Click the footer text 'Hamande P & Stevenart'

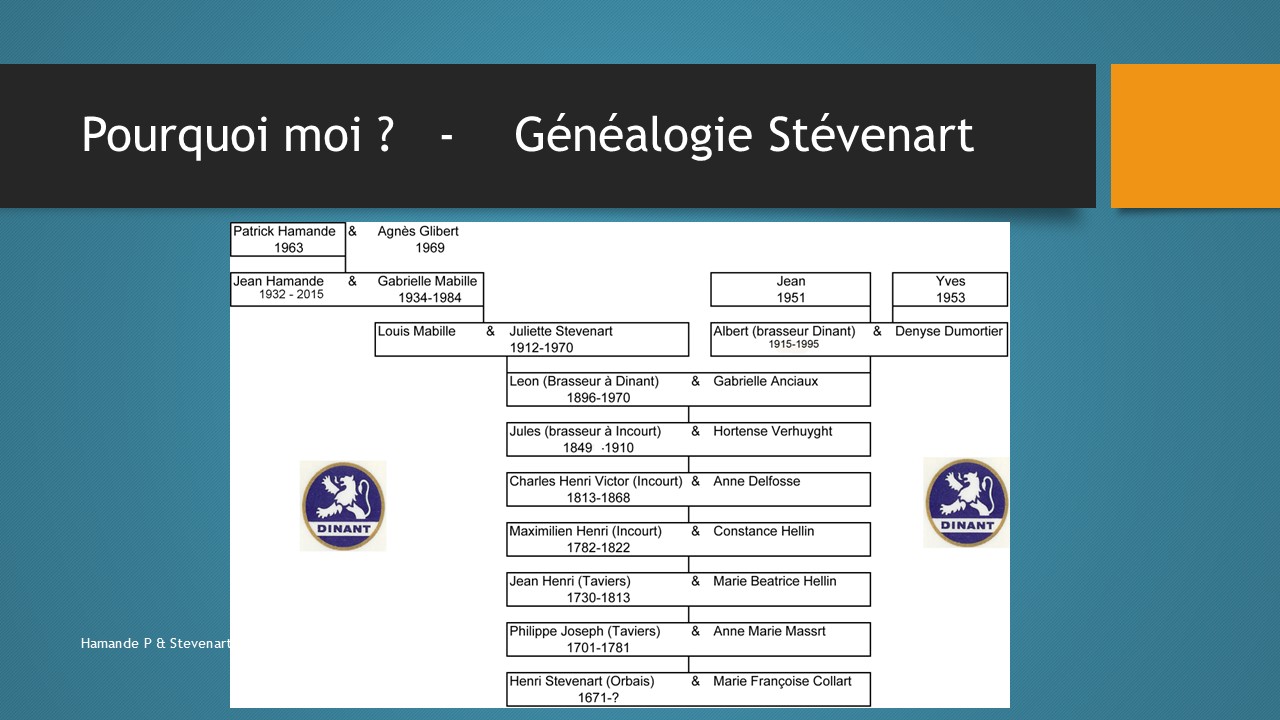tap(156, 643)
